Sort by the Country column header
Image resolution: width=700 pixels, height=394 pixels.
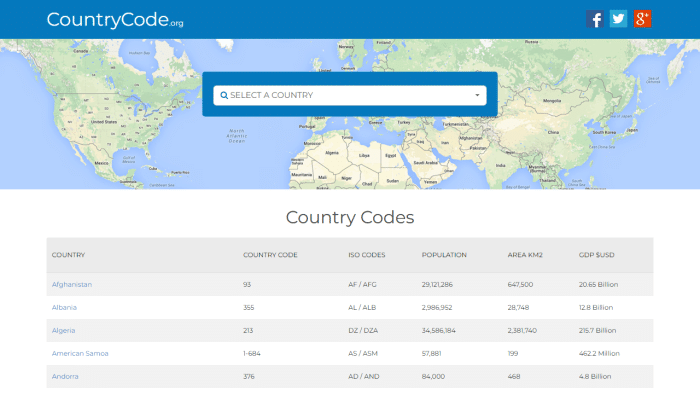68,255
